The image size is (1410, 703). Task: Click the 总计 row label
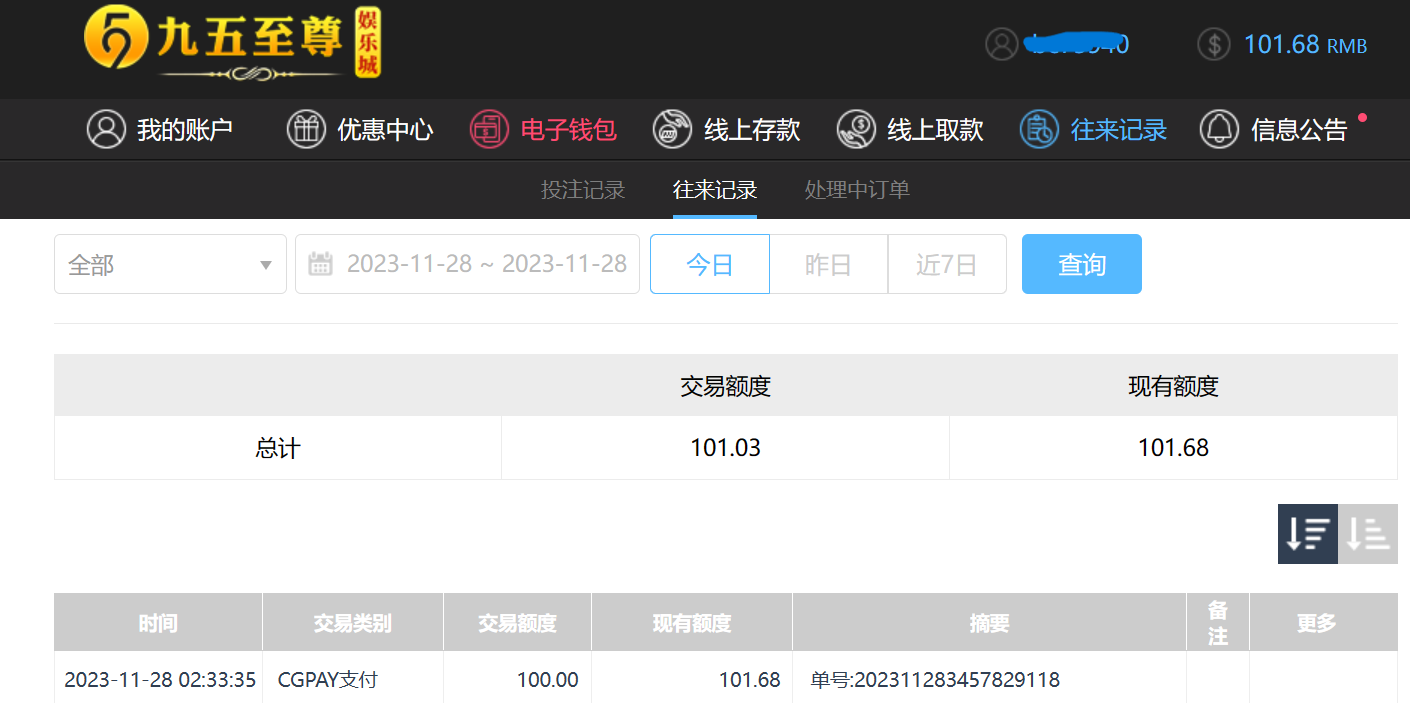coord(278,448)
